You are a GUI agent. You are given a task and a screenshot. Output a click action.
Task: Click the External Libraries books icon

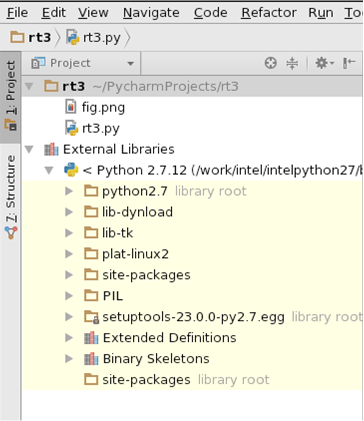coord(51,149)
